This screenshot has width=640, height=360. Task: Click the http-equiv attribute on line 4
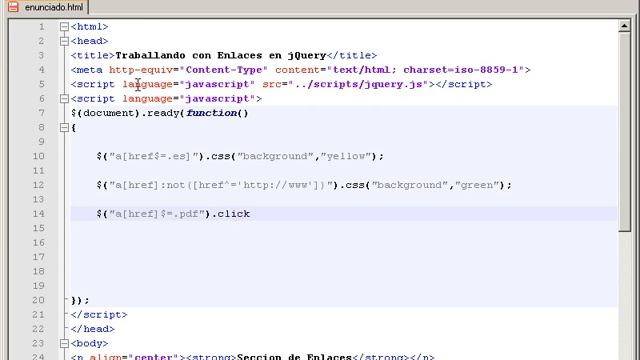coord(141,70)
